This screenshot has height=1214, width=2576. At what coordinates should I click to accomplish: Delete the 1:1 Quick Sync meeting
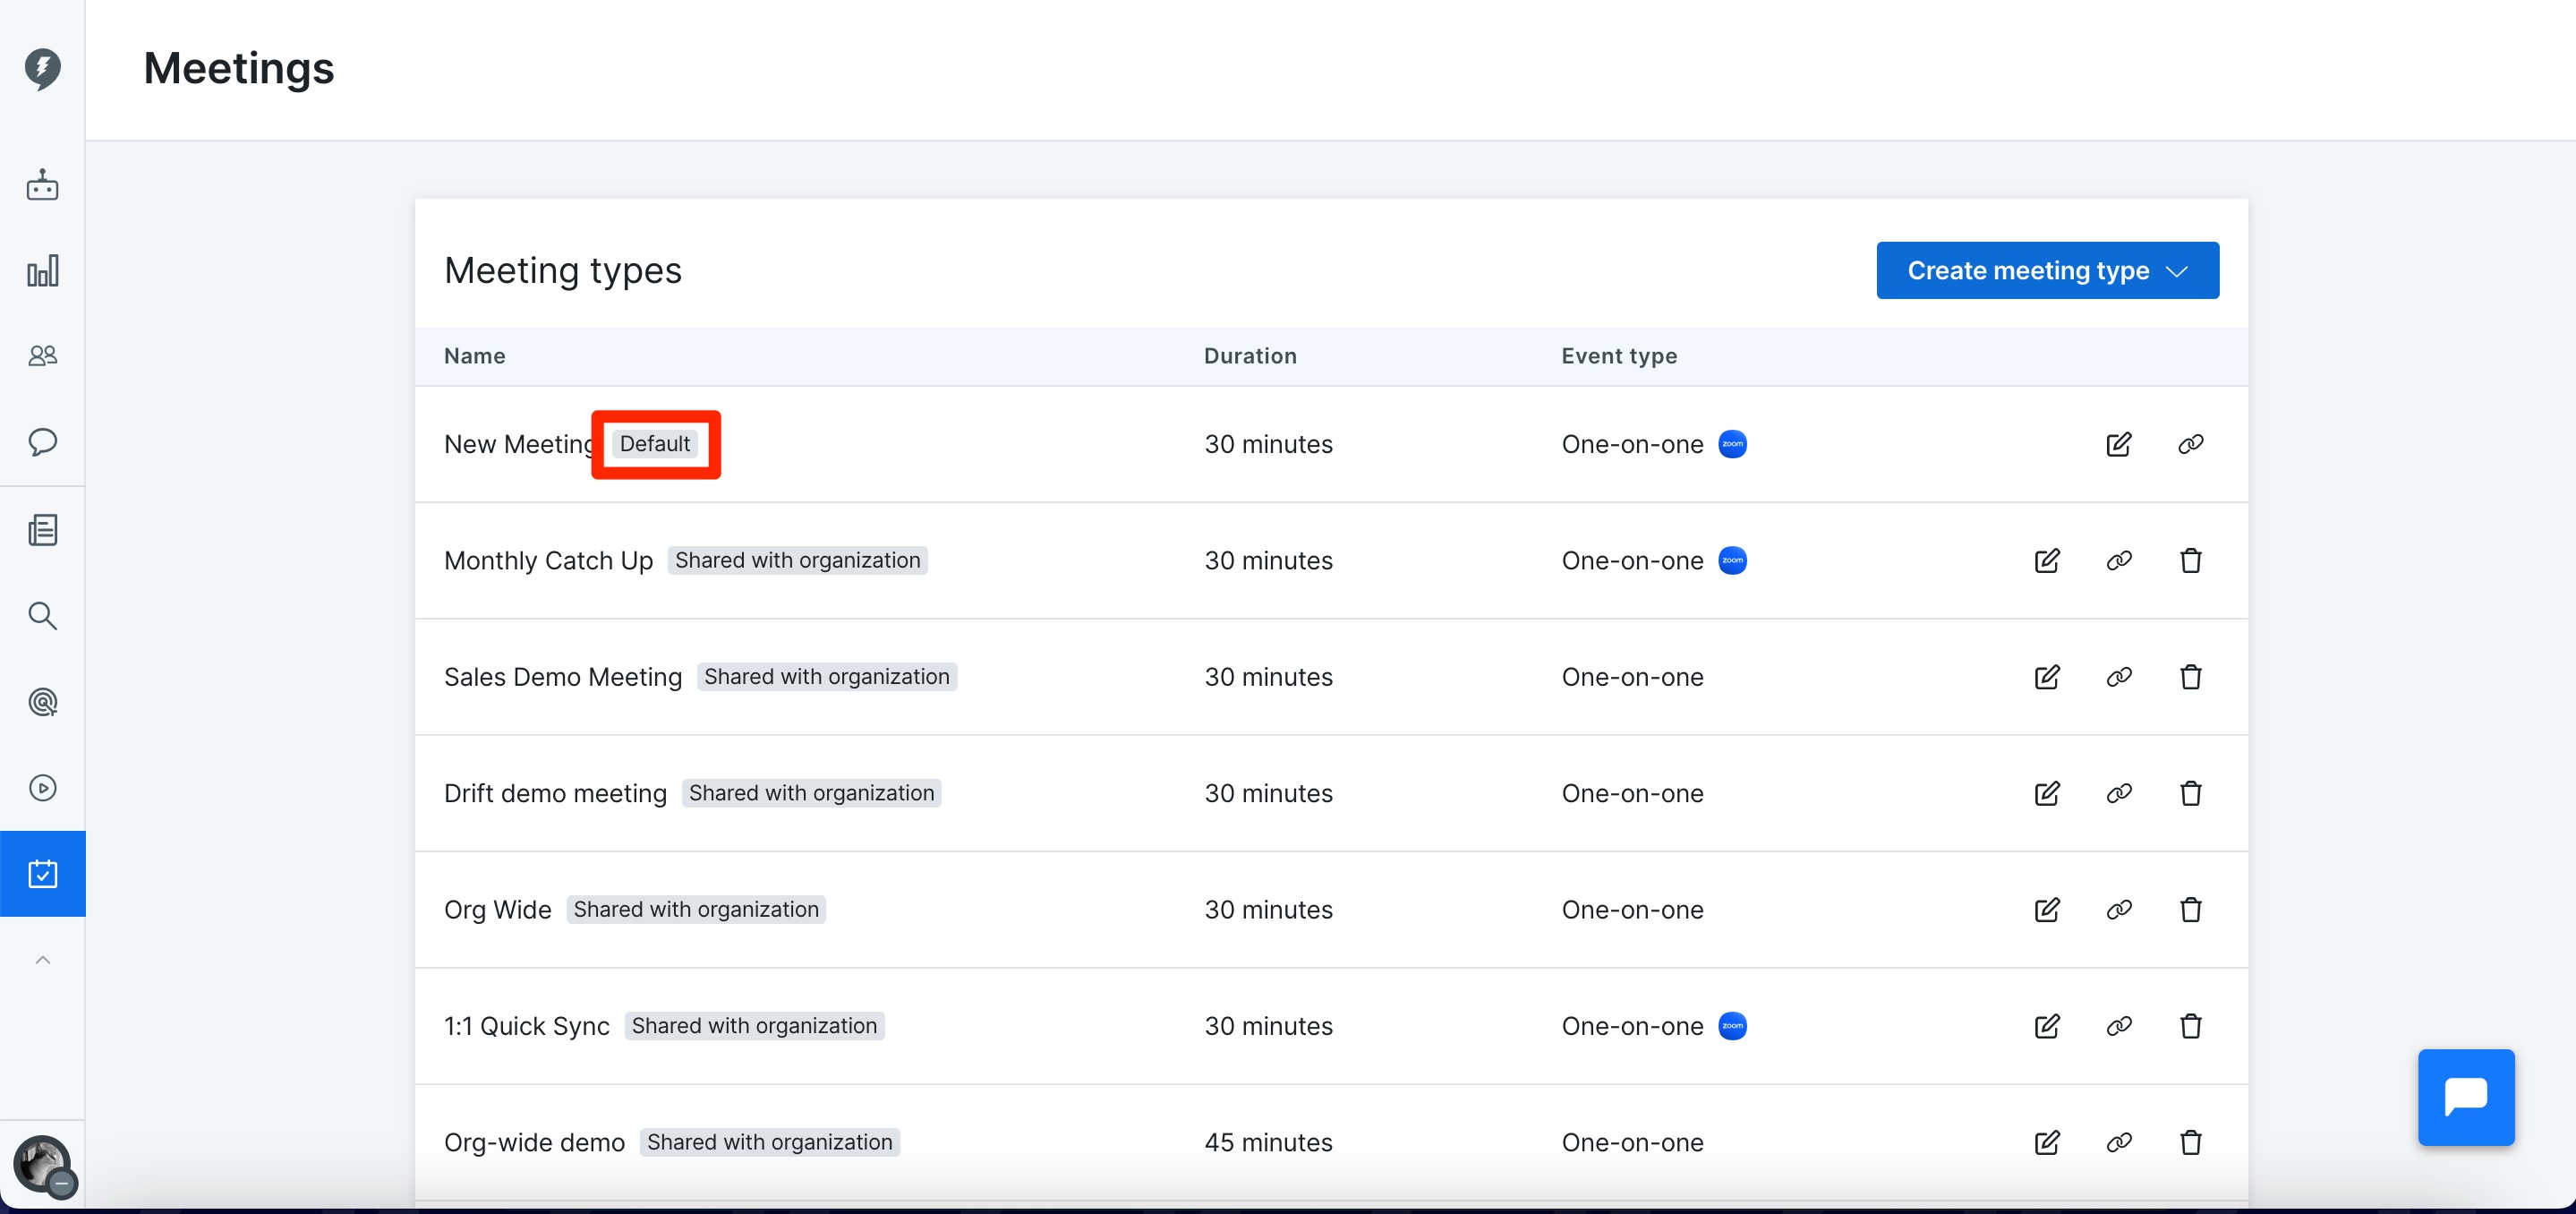pyautogui.click(x=2190, y=1026)
